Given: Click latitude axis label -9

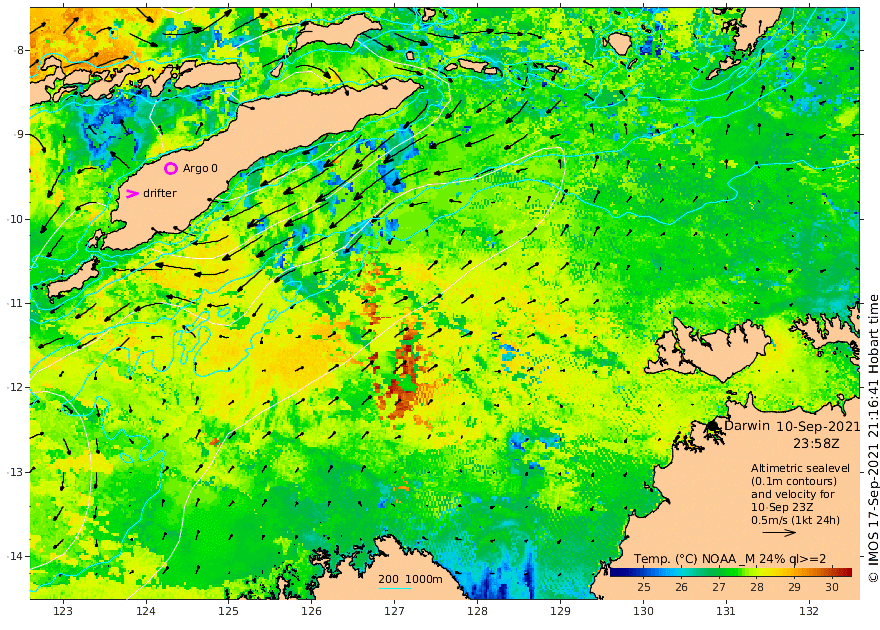Looking at the screenshot, I should point(19,134).
